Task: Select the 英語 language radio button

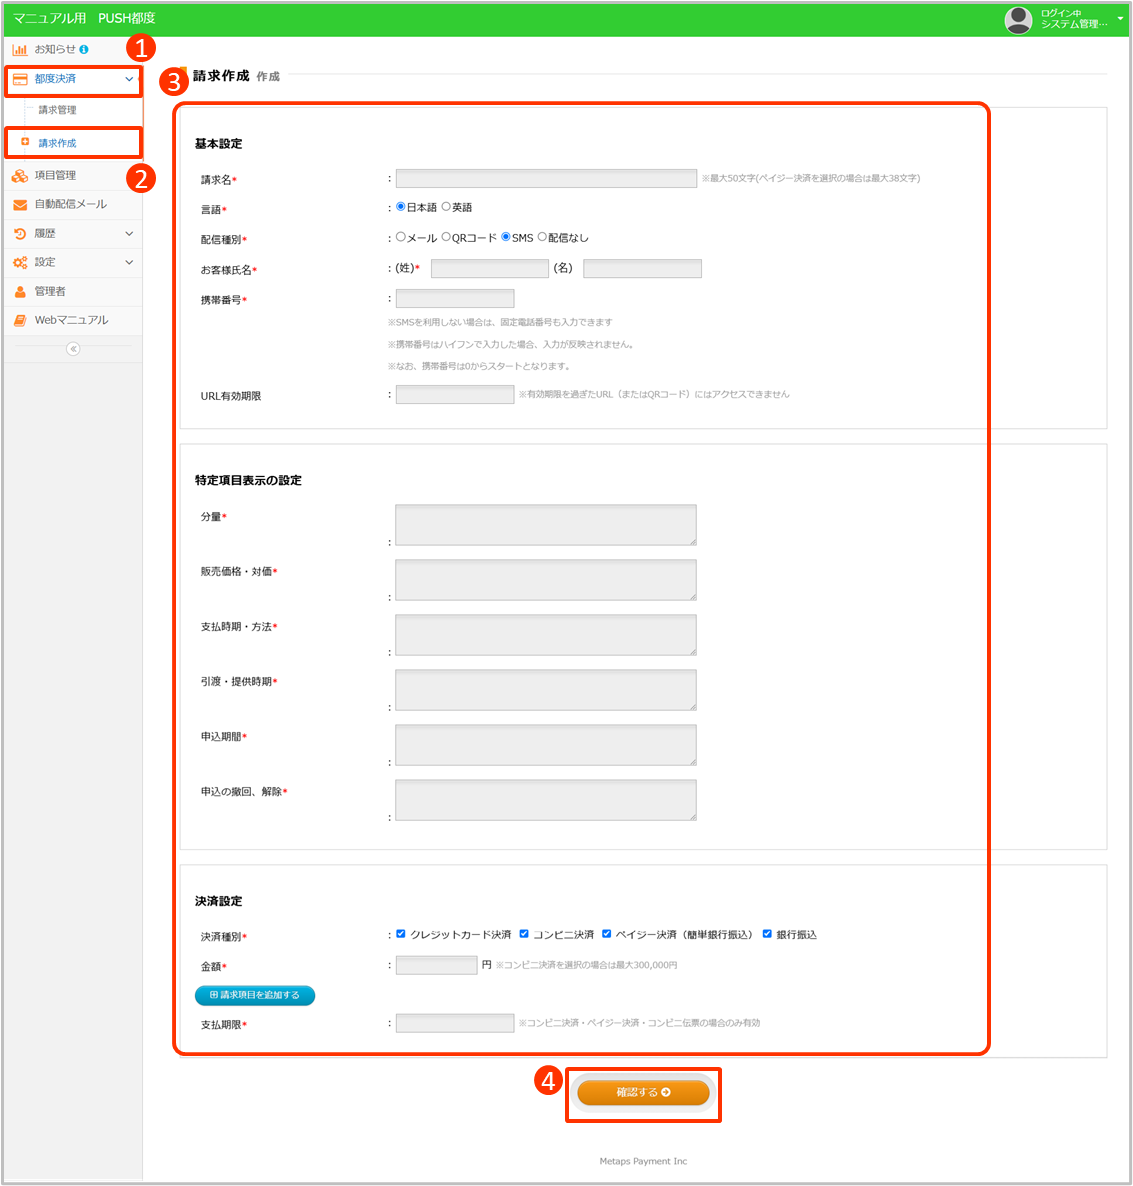Action: click(x=446, y=207)
